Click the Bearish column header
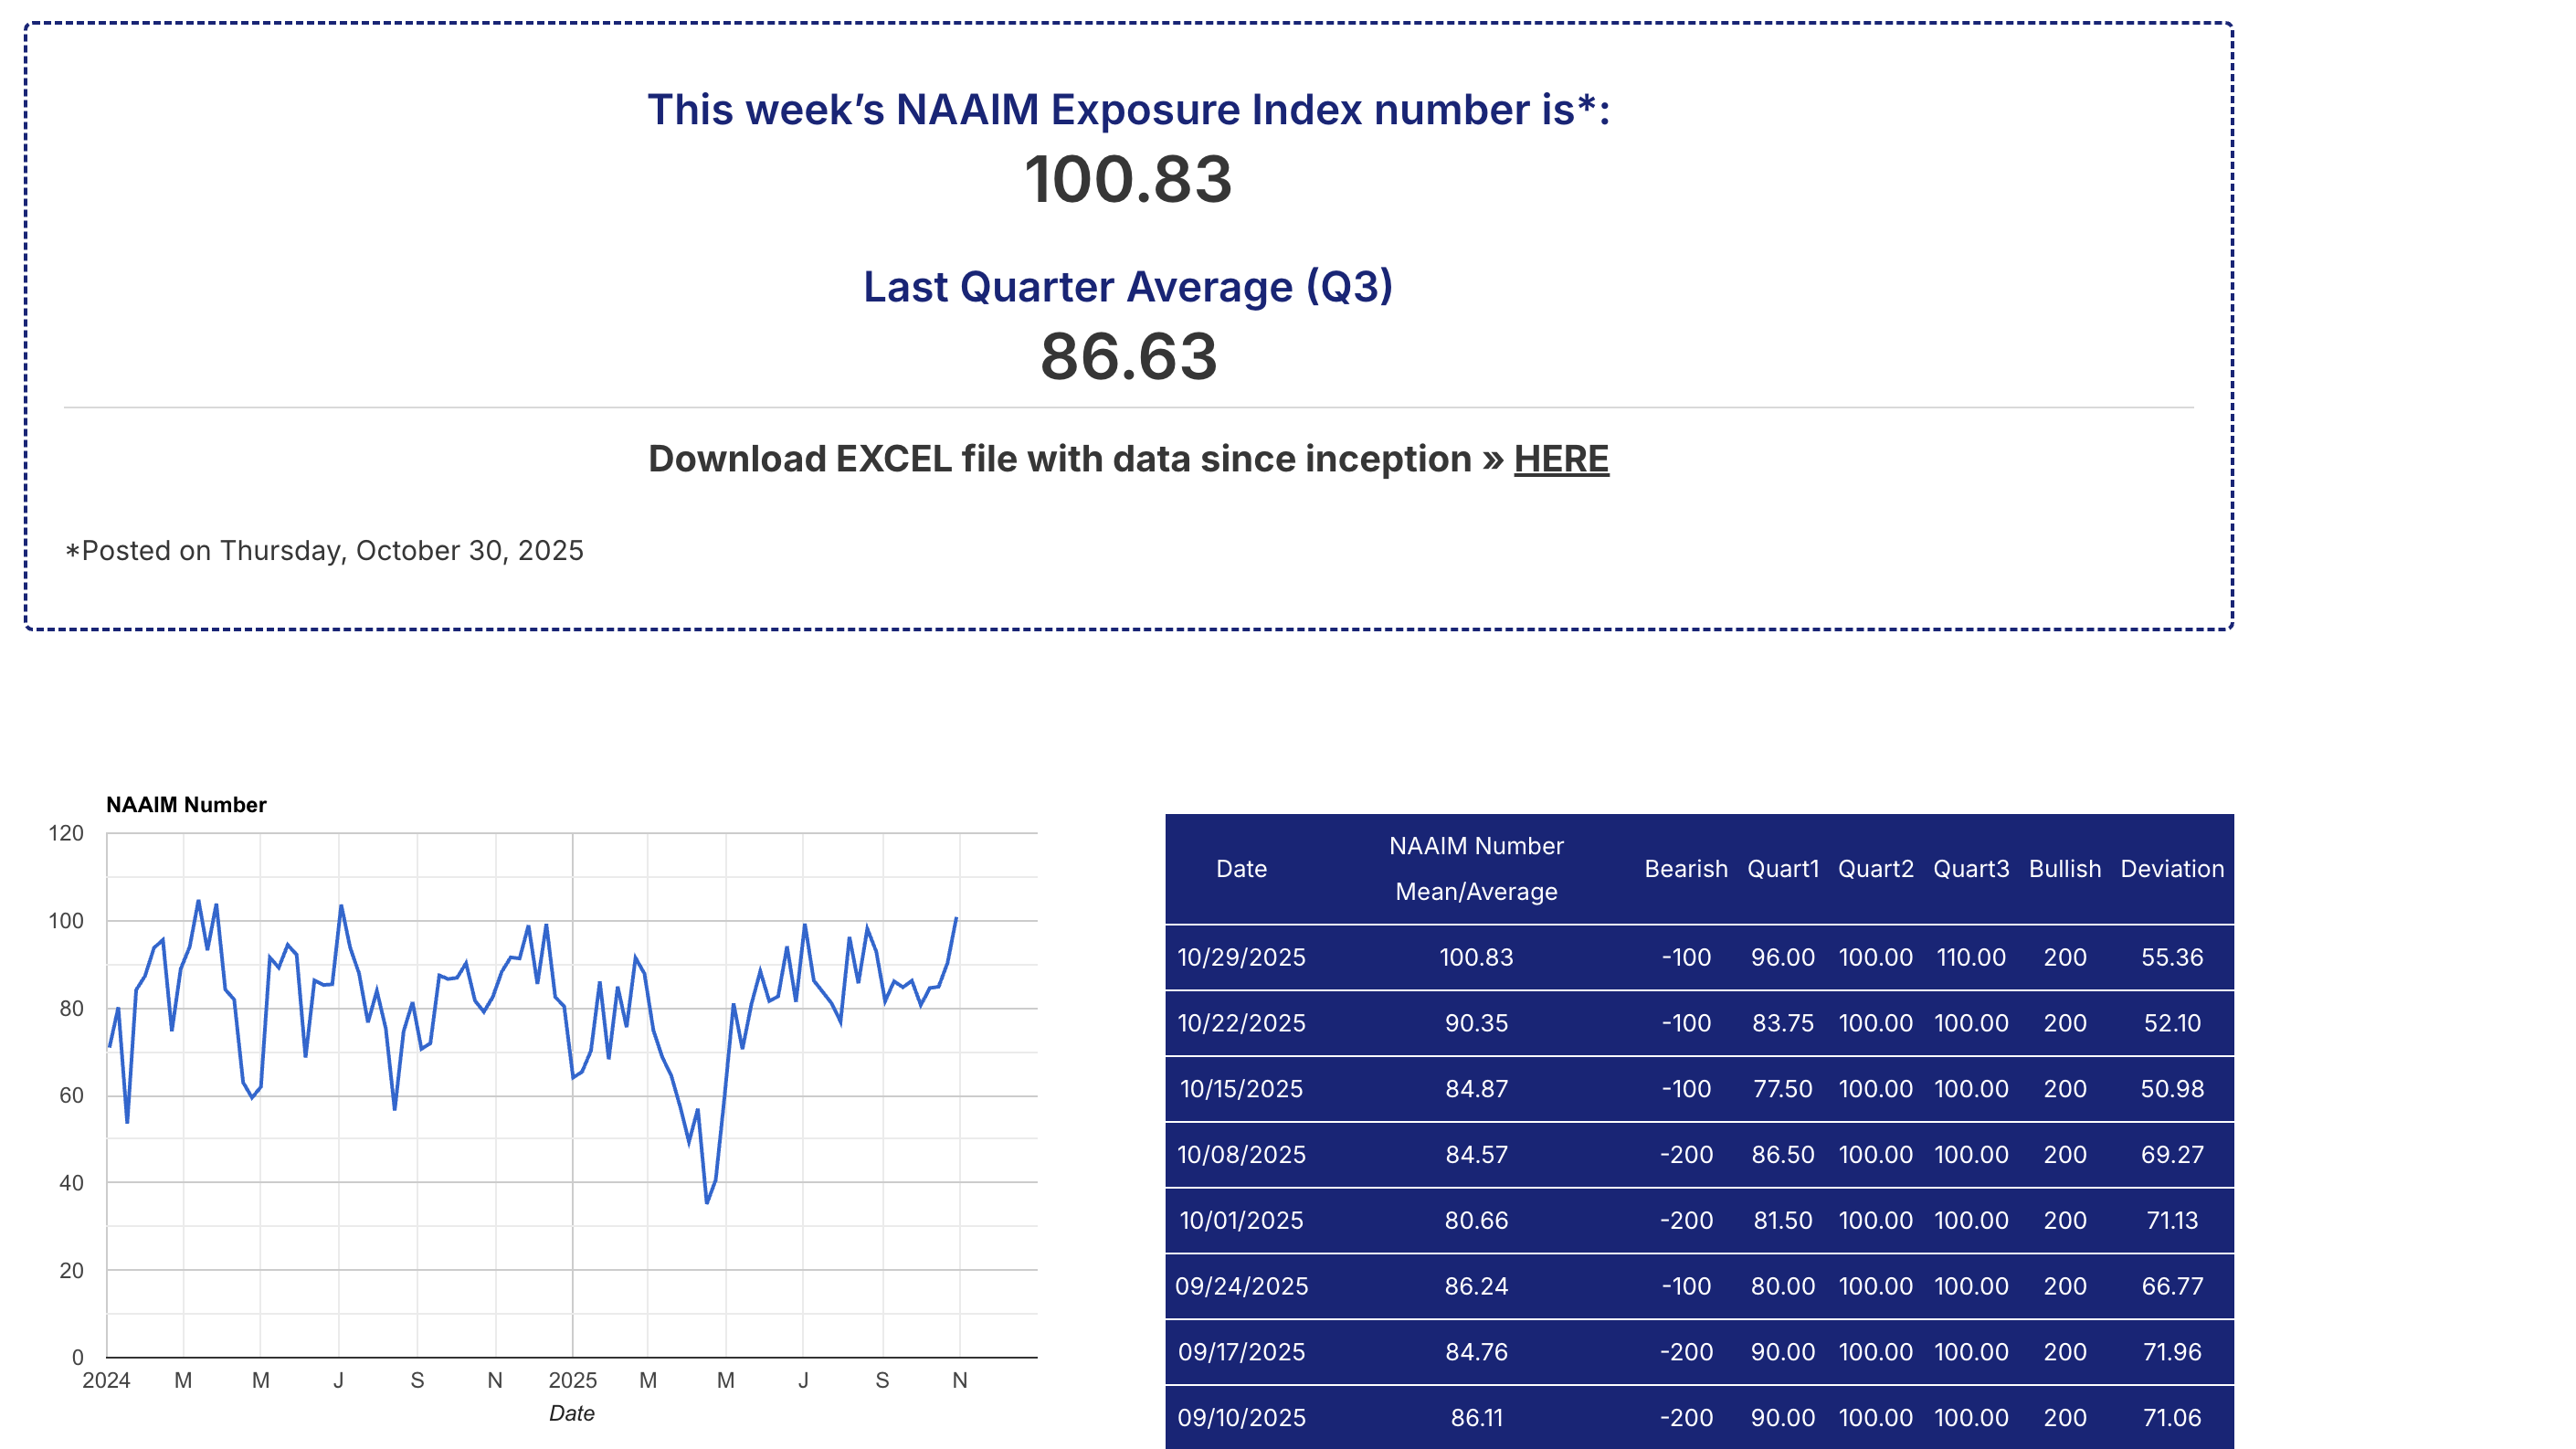 (x=1685, y=868)
